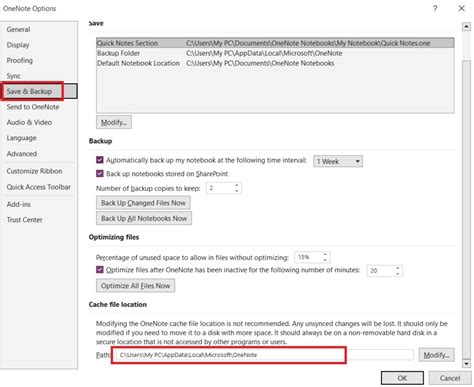This screenshot has height=387, width=474.
Task: Decrease the unused space percentage
Action: [x=325, y=260]
